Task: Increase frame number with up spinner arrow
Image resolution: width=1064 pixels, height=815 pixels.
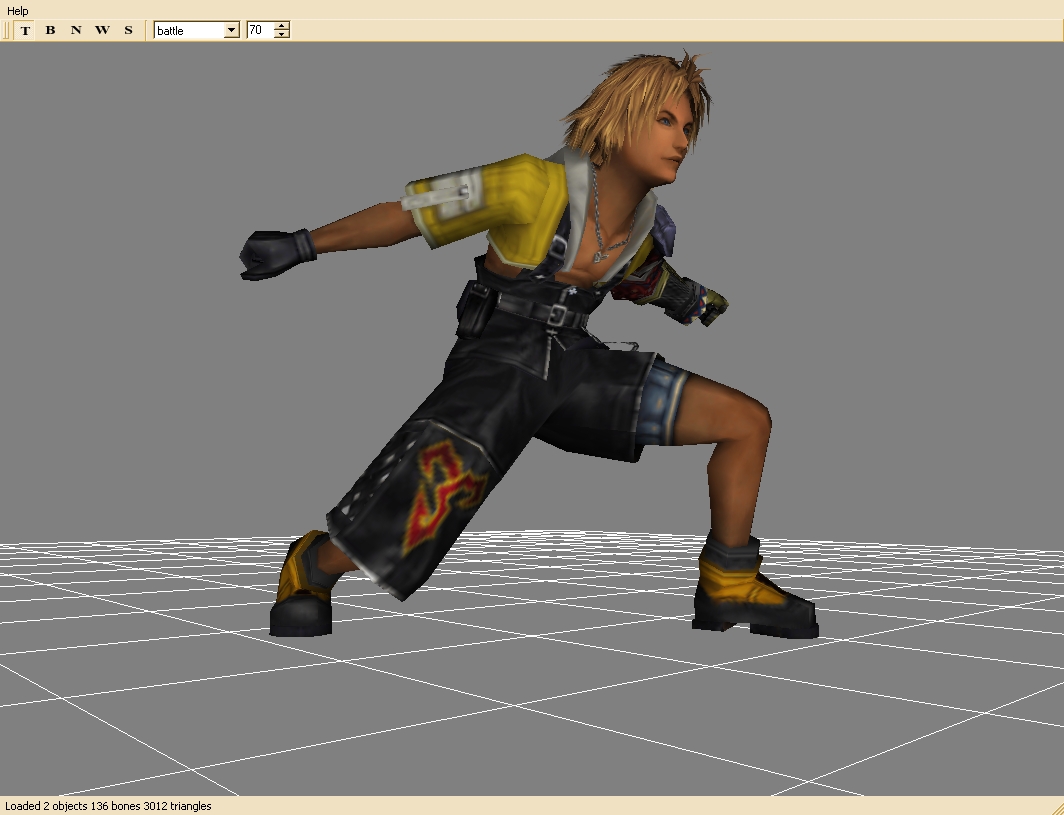Action: pos(282,26)
